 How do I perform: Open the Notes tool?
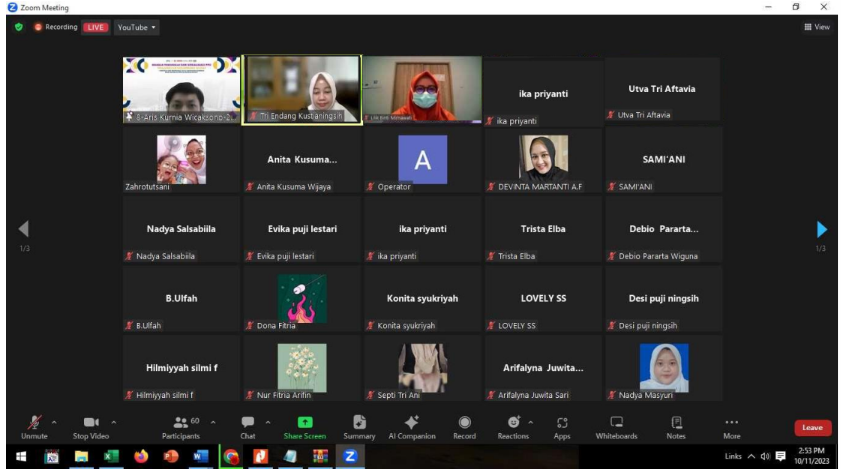pos(676,427)
